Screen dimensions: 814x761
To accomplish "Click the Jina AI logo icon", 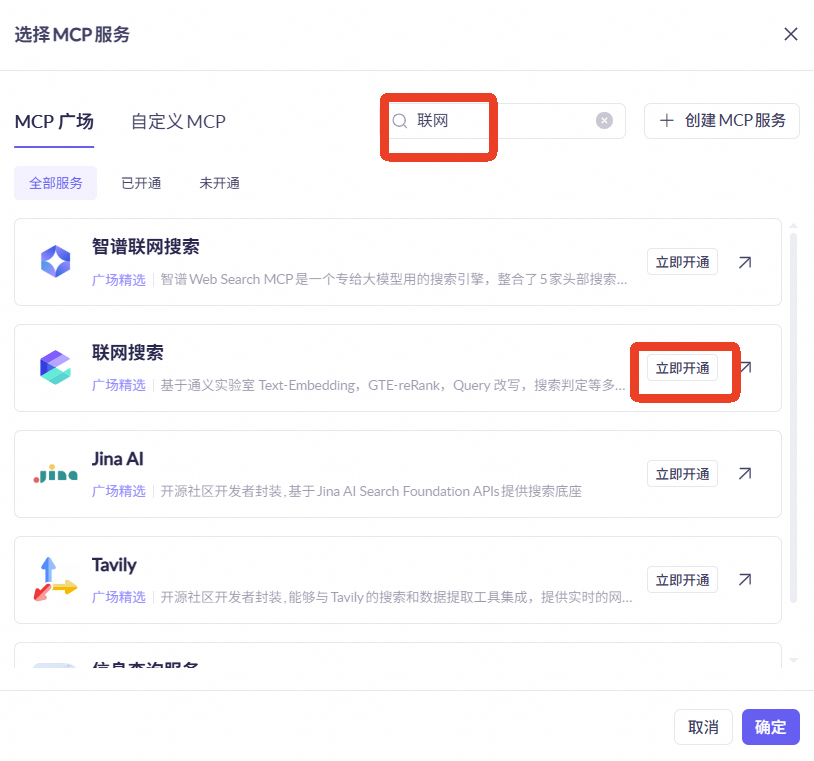I will coord(56,473).
